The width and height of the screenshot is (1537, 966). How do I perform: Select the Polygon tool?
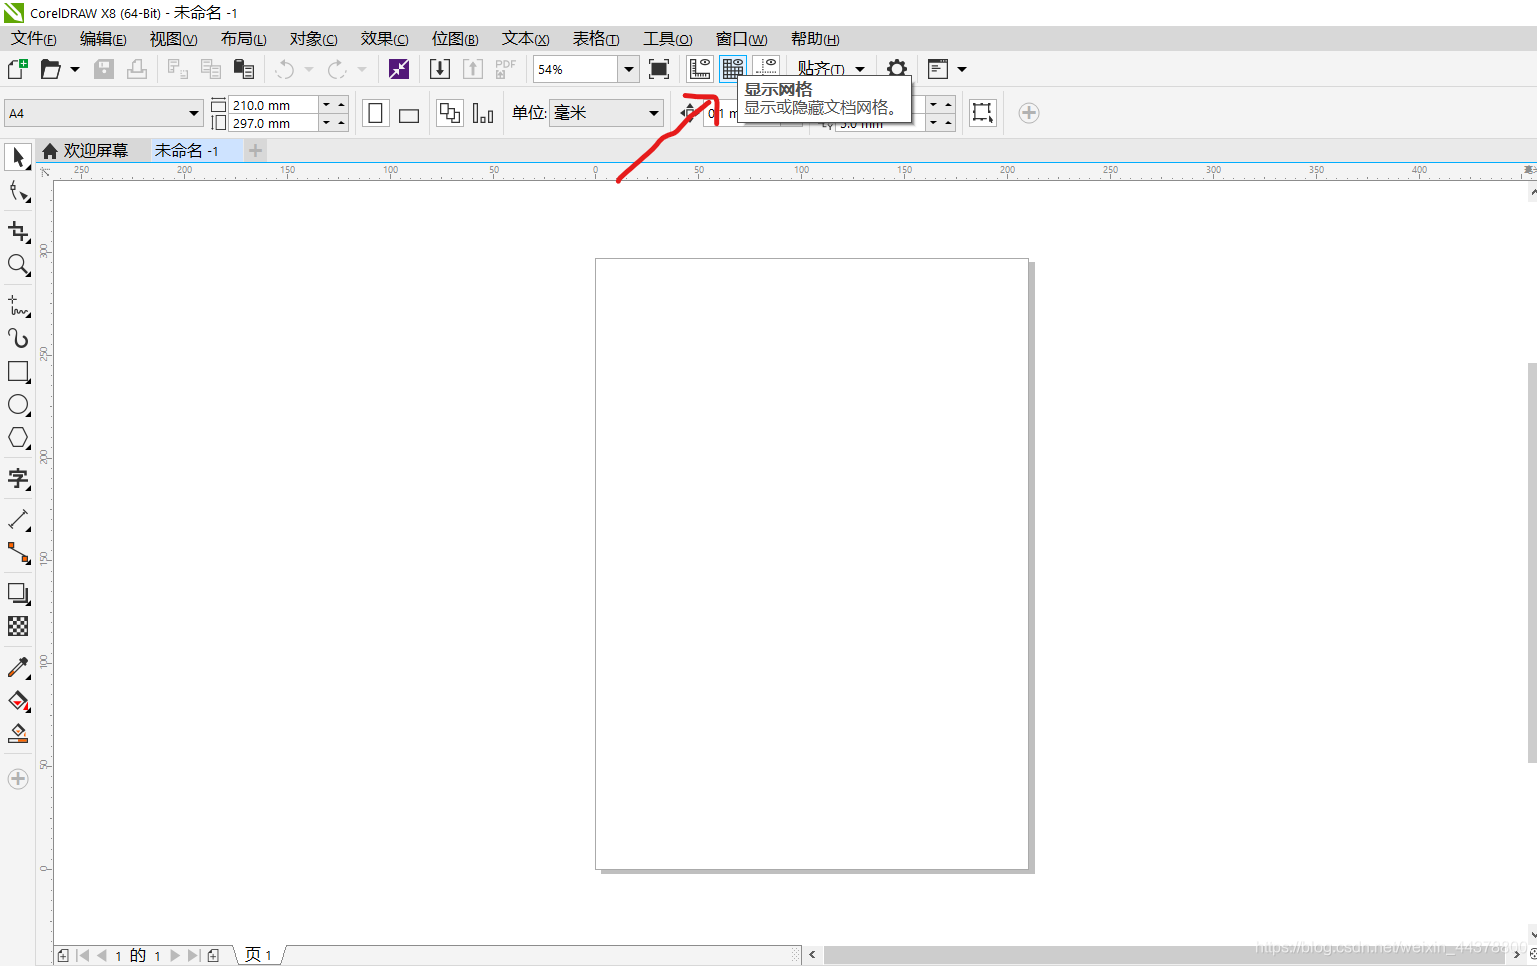point(18,438)
